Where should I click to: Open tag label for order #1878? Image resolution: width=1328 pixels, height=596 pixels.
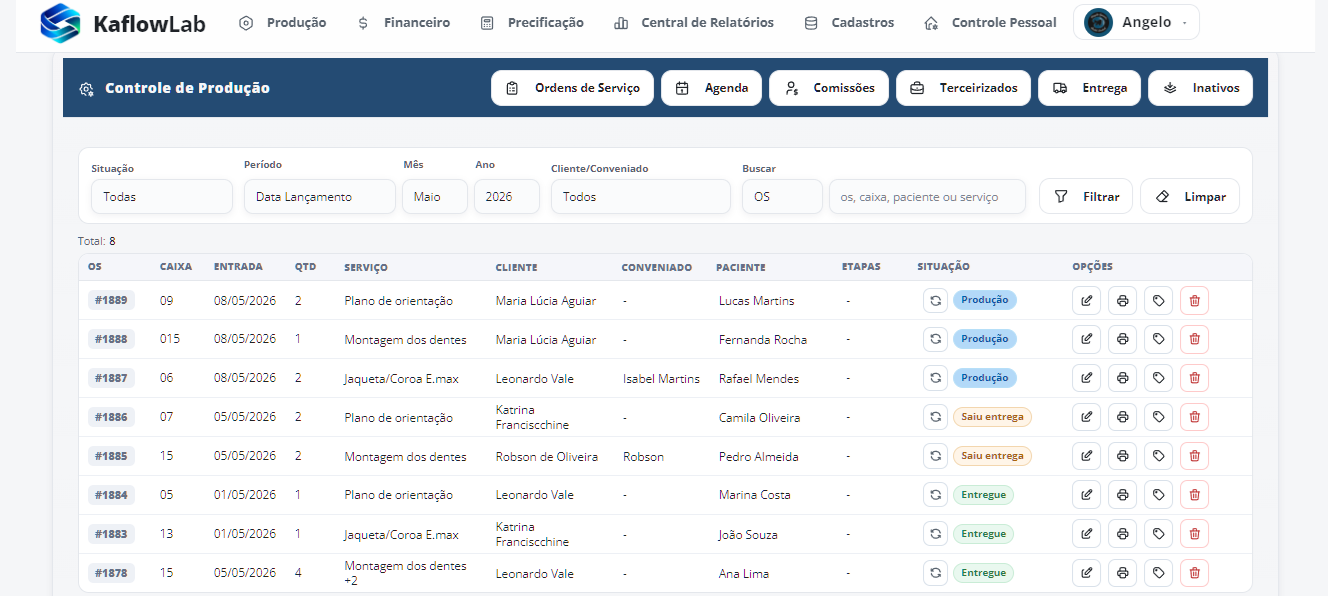point(1158,573)
